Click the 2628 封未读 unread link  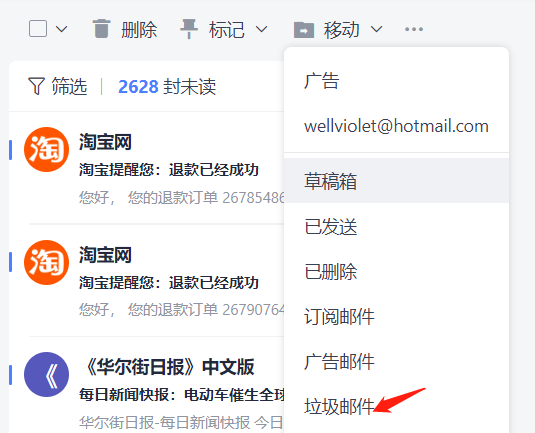coord(167,86)
